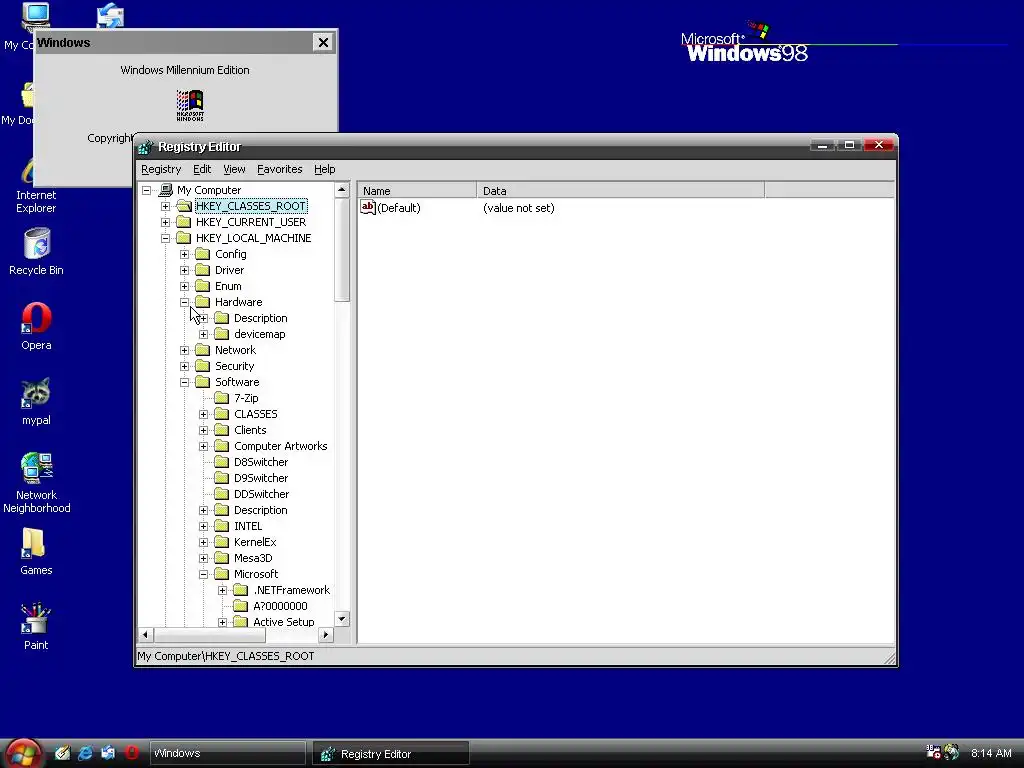The height and width of the screenshot is (768, 1024).
Task: Collapse the Hardware key
Action: click(184, 302)
